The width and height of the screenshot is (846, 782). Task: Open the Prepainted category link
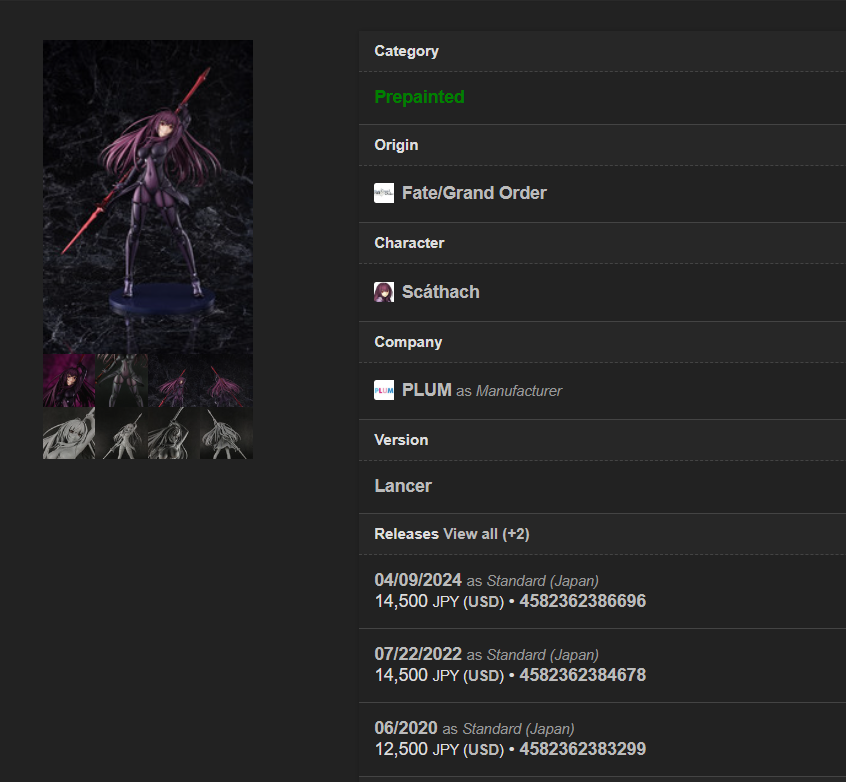[419, 97]
